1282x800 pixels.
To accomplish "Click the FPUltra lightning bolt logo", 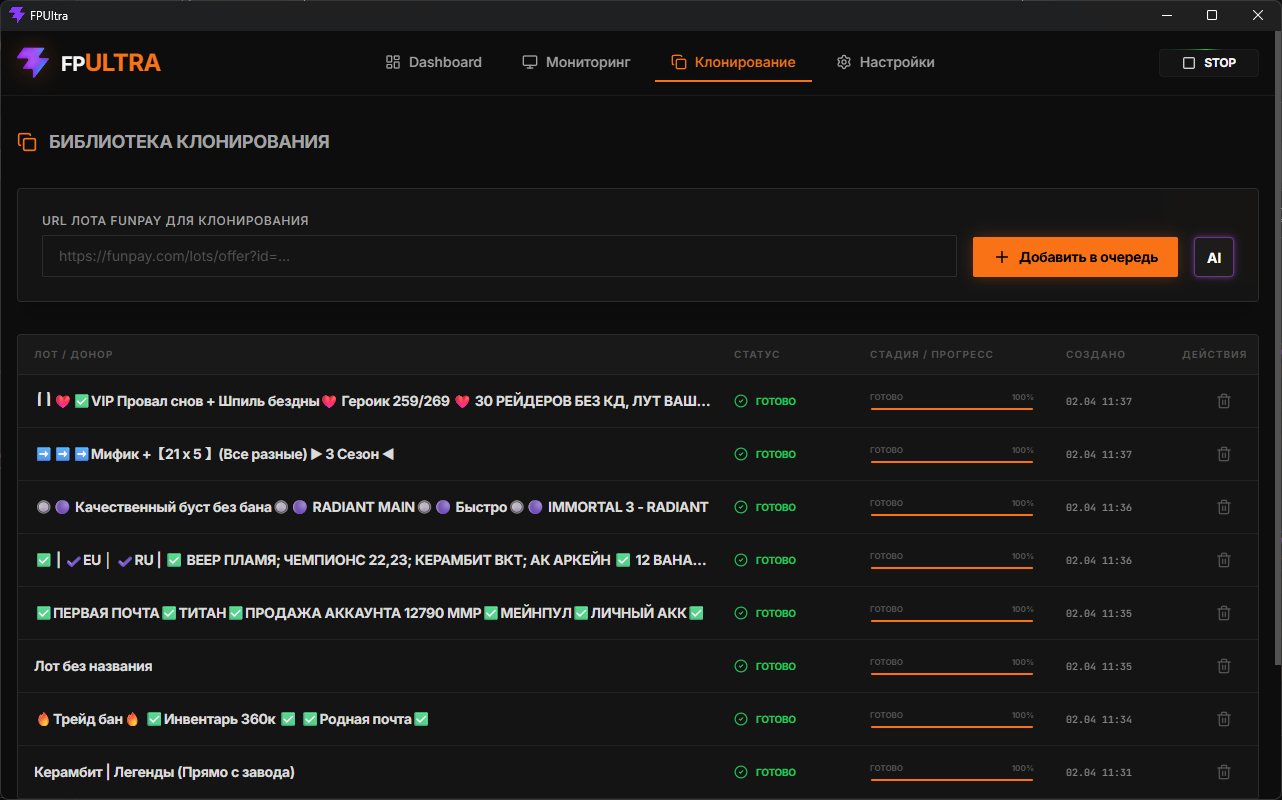I will (33, 62).
